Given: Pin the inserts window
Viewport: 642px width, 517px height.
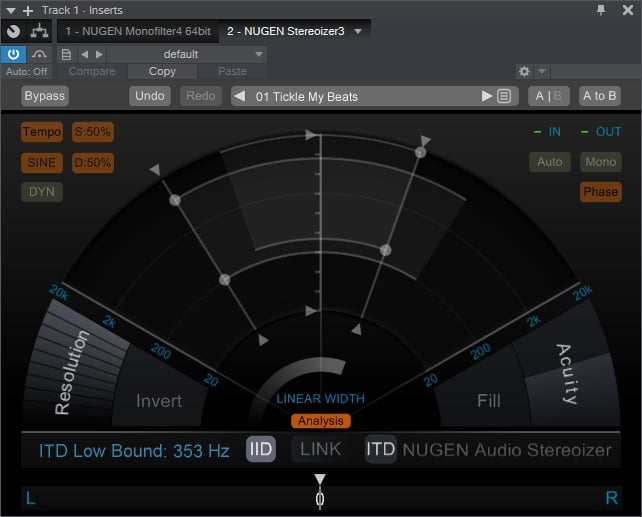Looking at the screenshot, I should tap(601, 10).
